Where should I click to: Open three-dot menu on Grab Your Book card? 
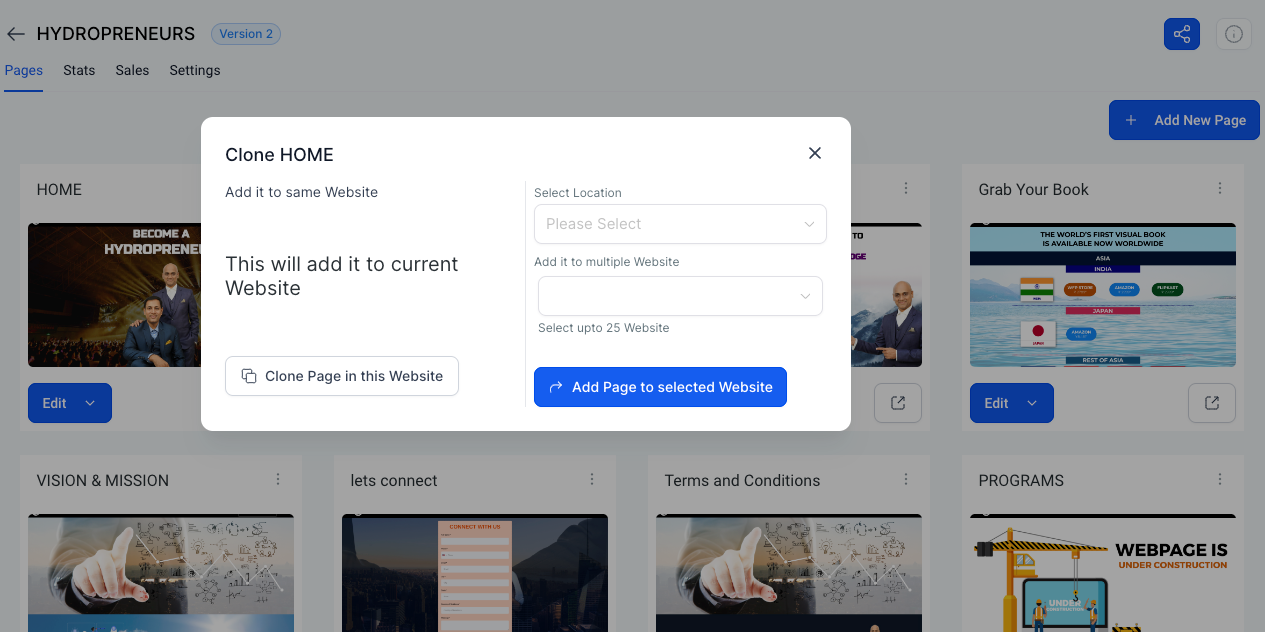[x=1220, y=189]
